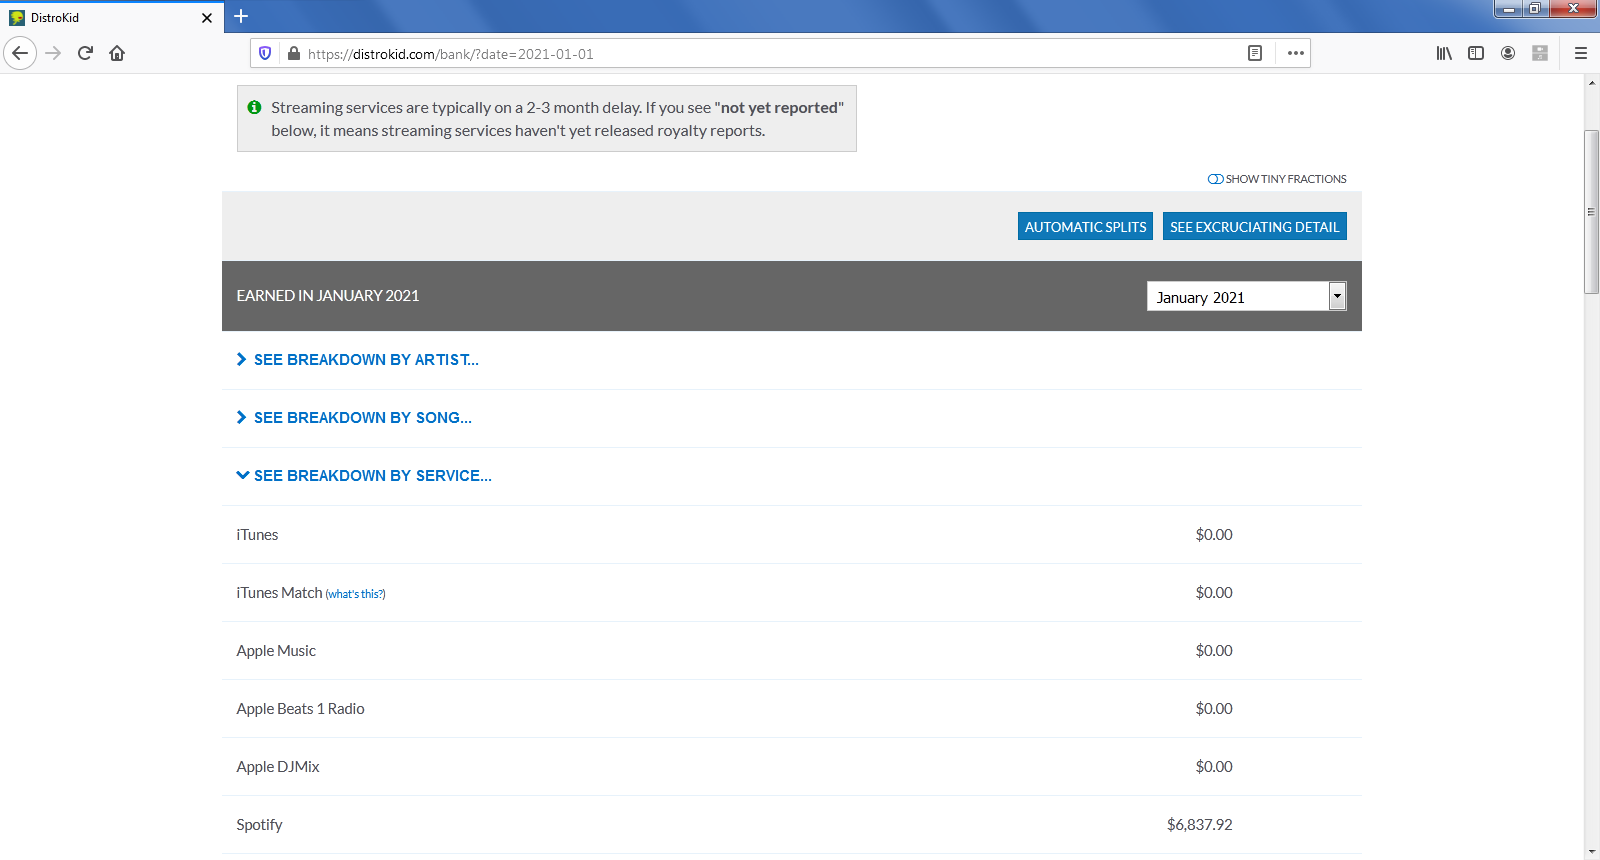
Task: Click the Earned in January 2021 heading
Action: click(328, 296)
